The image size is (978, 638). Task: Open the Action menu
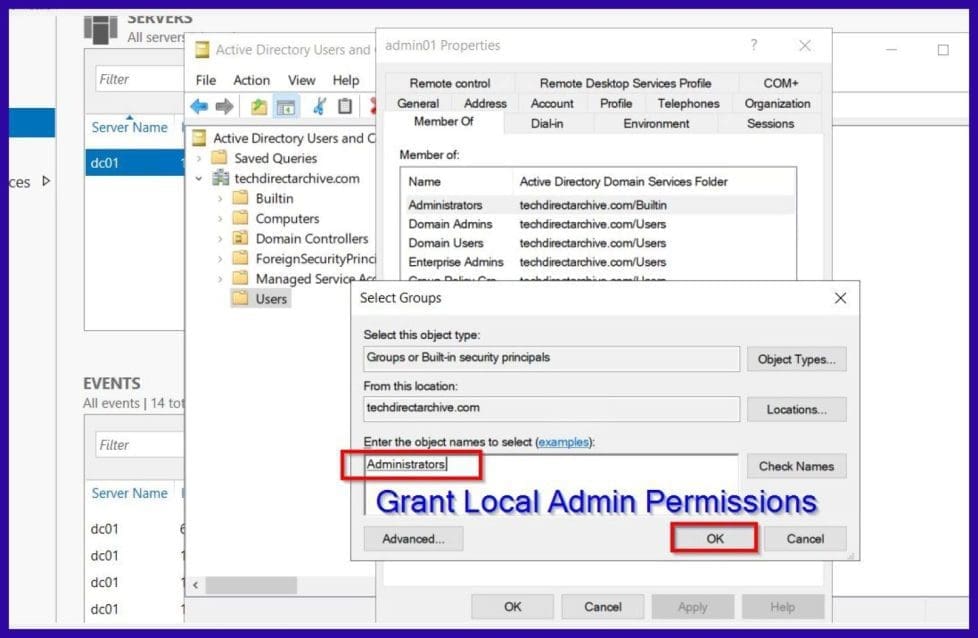point(251,80)
